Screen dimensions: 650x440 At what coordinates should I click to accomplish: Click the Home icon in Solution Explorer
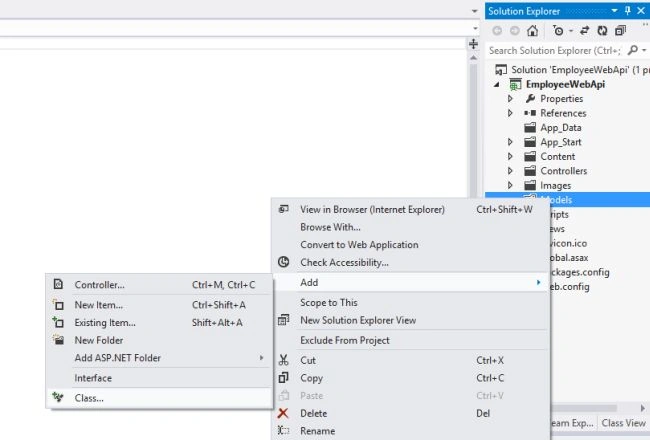pos(532,30)
